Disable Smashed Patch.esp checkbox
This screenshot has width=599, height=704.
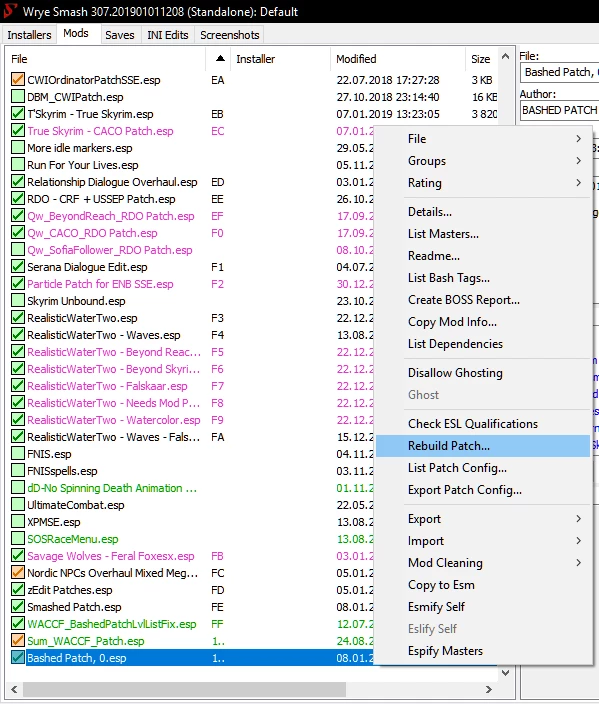18,607
